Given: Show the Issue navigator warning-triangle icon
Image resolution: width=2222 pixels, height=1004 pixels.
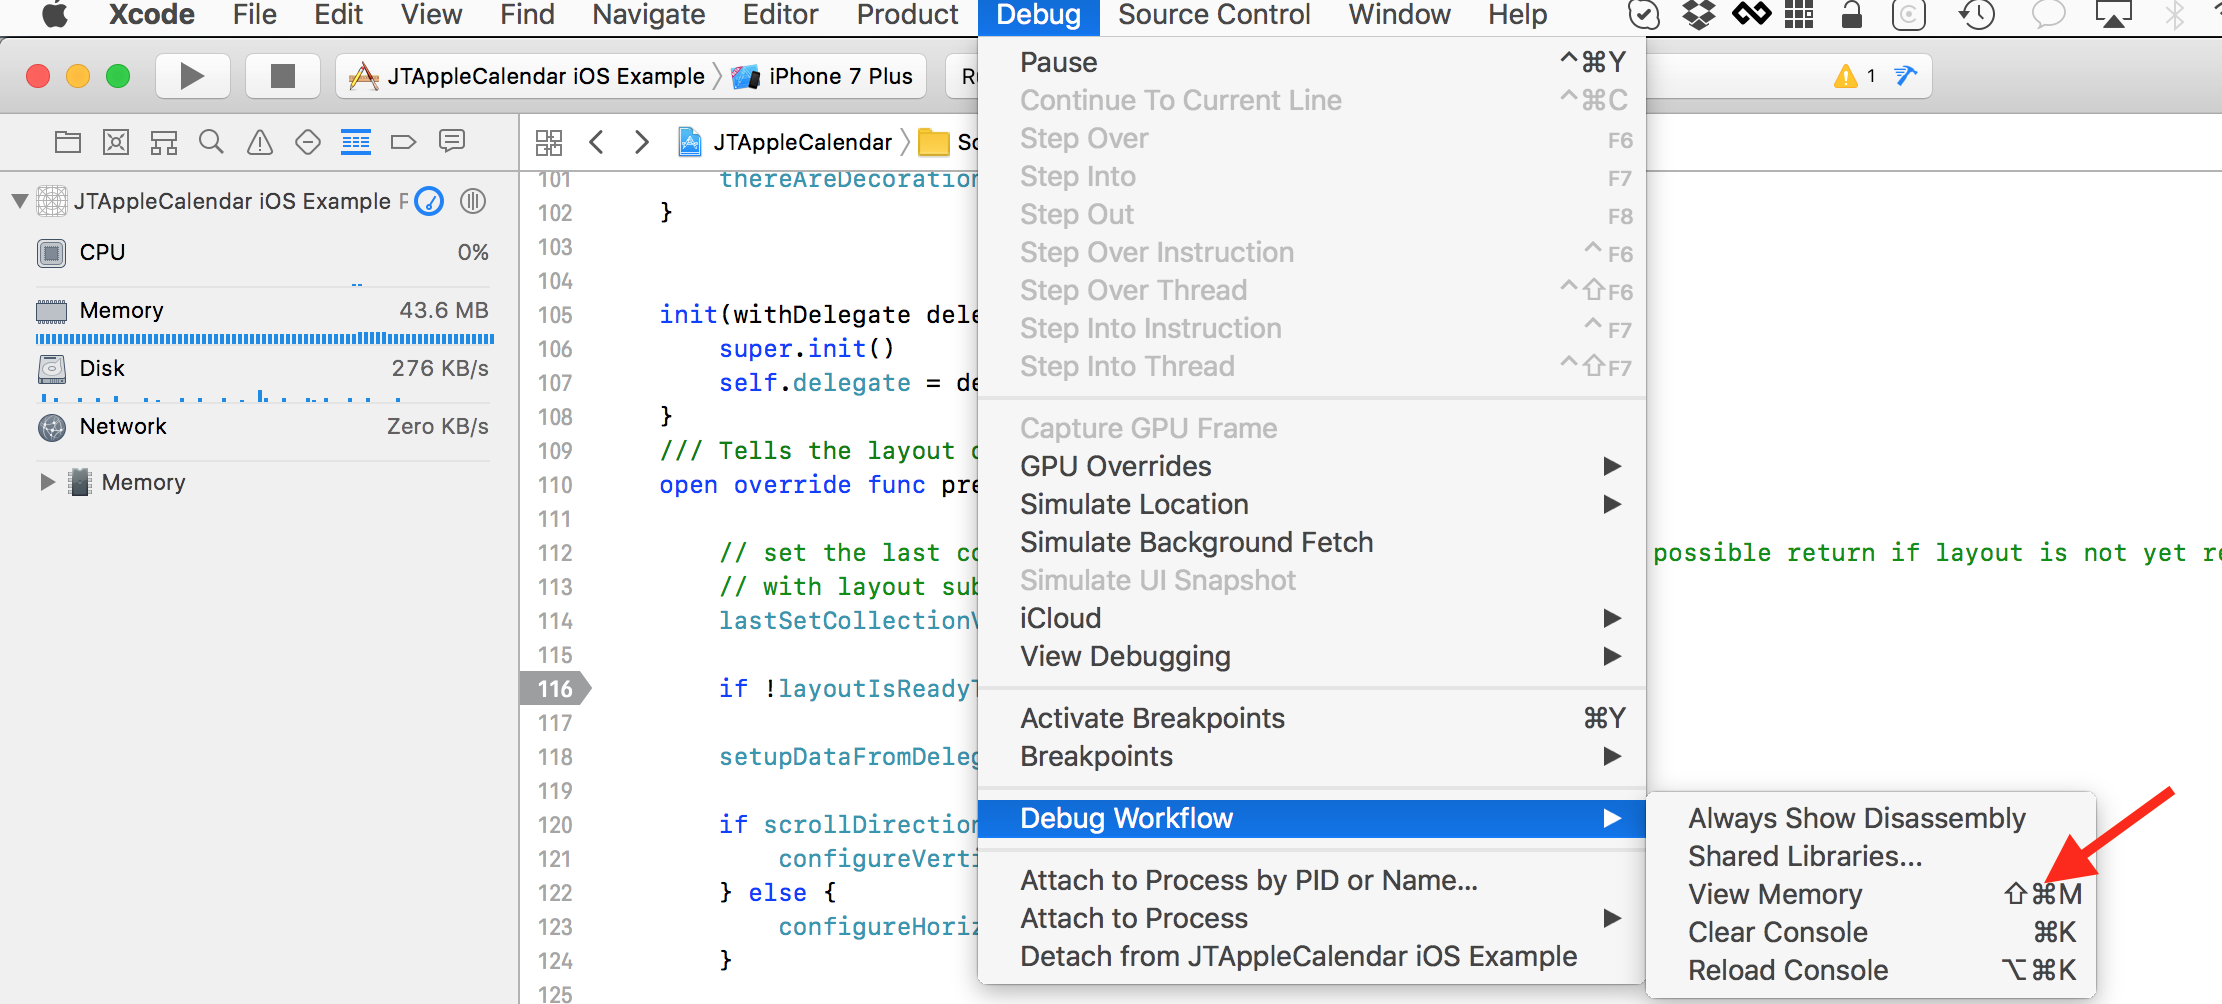Looking at the screenshot, I should point(260,142).
